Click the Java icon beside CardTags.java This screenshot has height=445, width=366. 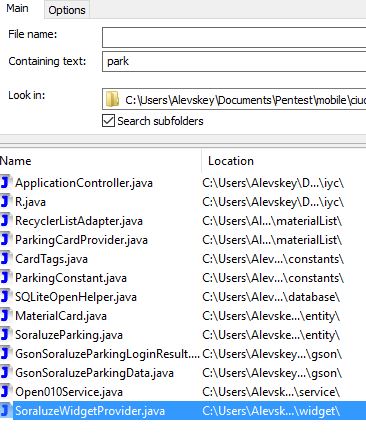pos(6,259)
